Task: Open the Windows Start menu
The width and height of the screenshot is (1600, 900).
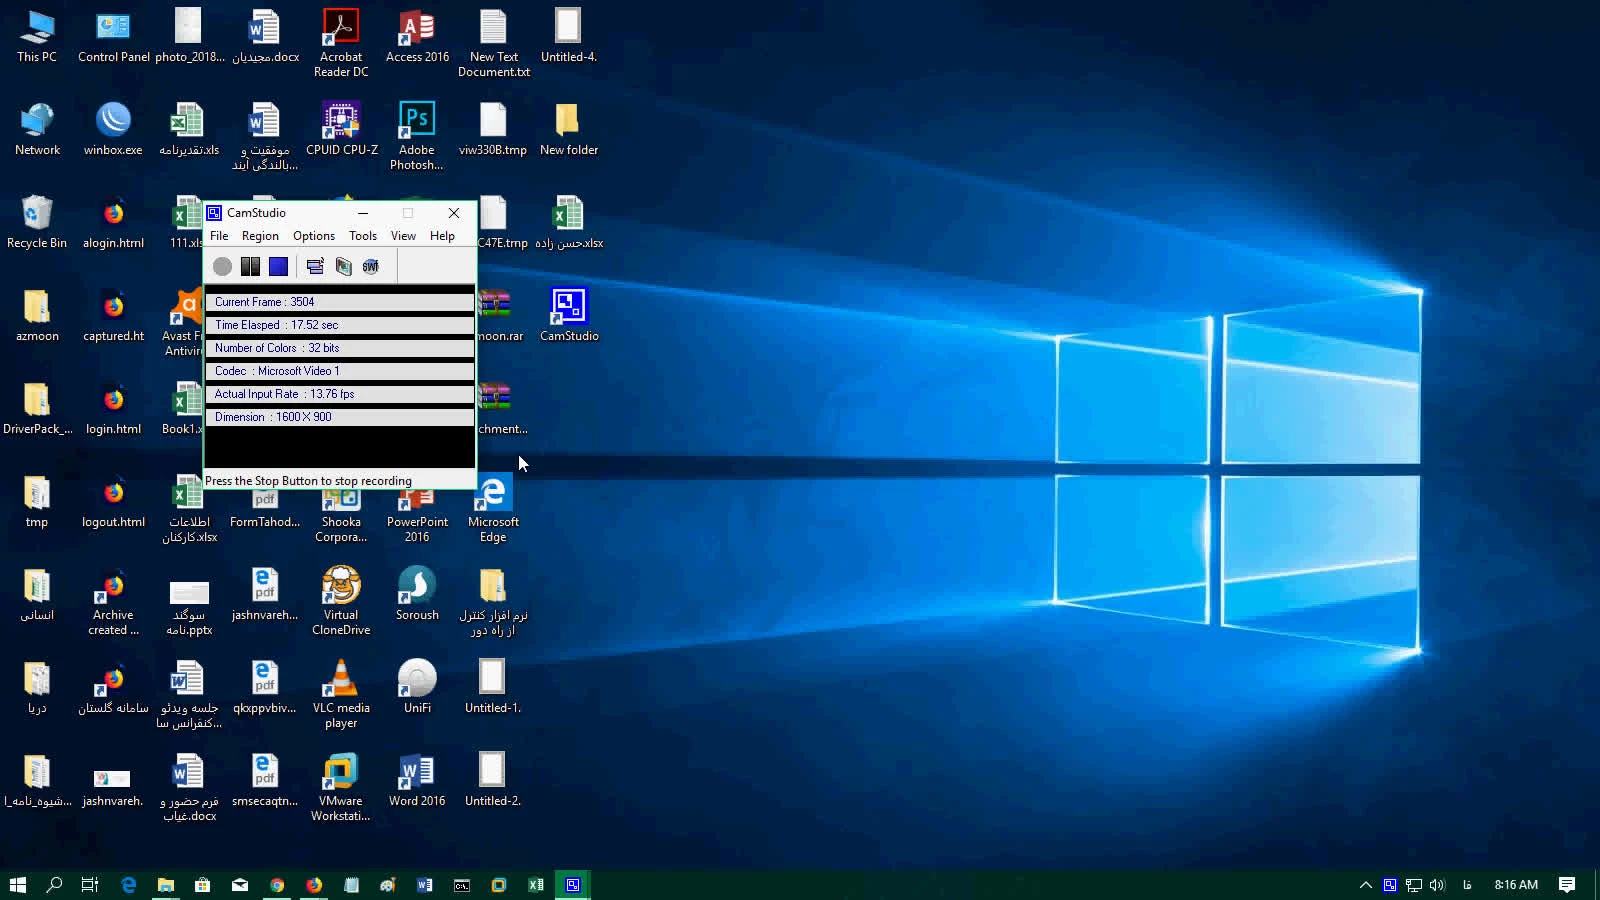Action: (x=17, y=885)
